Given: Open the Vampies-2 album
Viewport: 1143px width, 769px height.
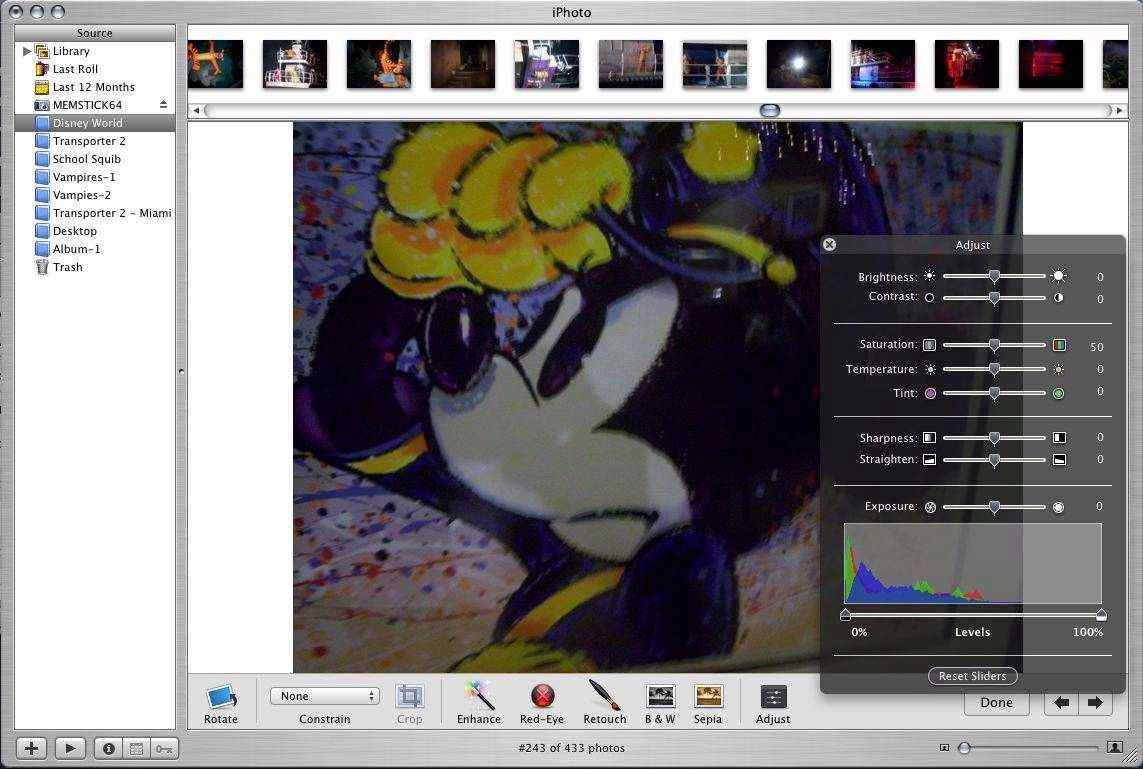Looking at the screenshot, I should point(95,195).
